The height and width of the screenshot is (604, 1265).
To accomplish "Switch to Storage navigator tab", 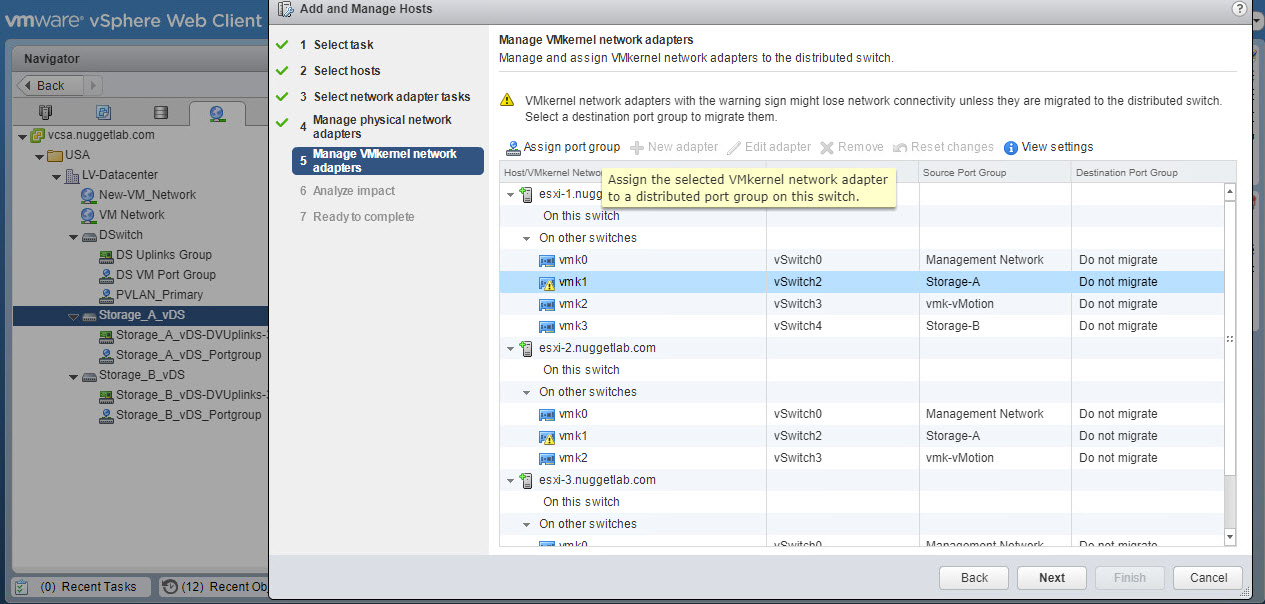I will click(160, 112).
